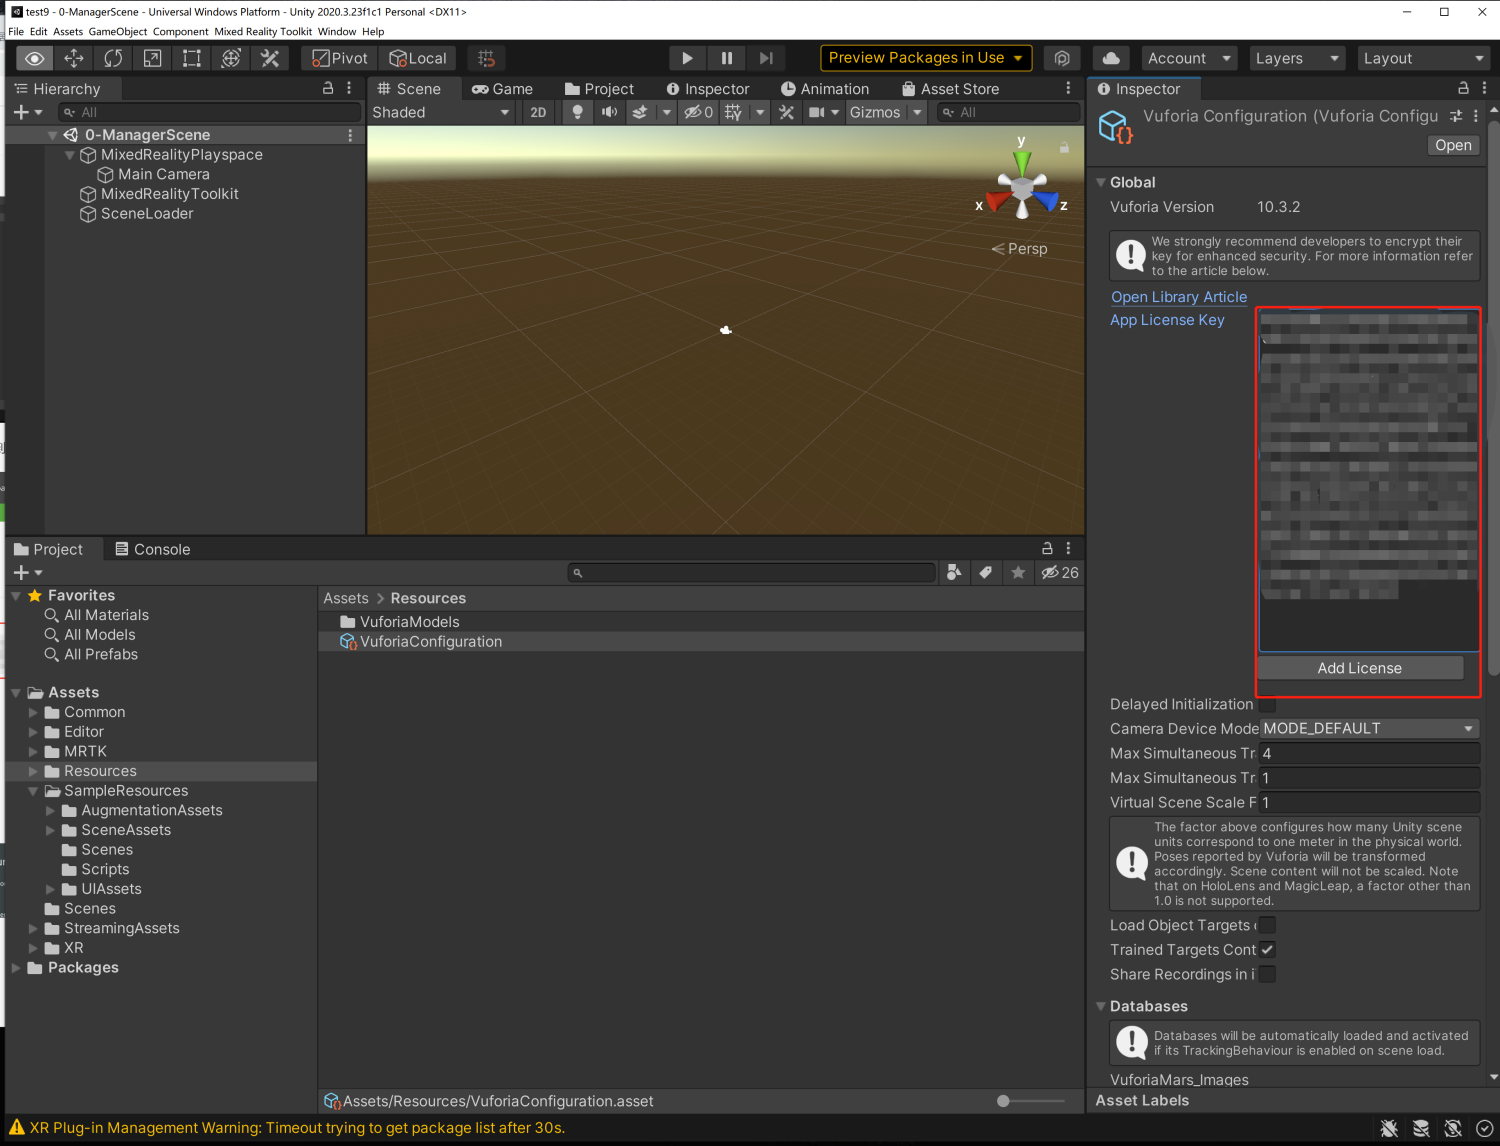Switch to the Animation tab
1500x1146 pixels.
click(x=825, y=88)
